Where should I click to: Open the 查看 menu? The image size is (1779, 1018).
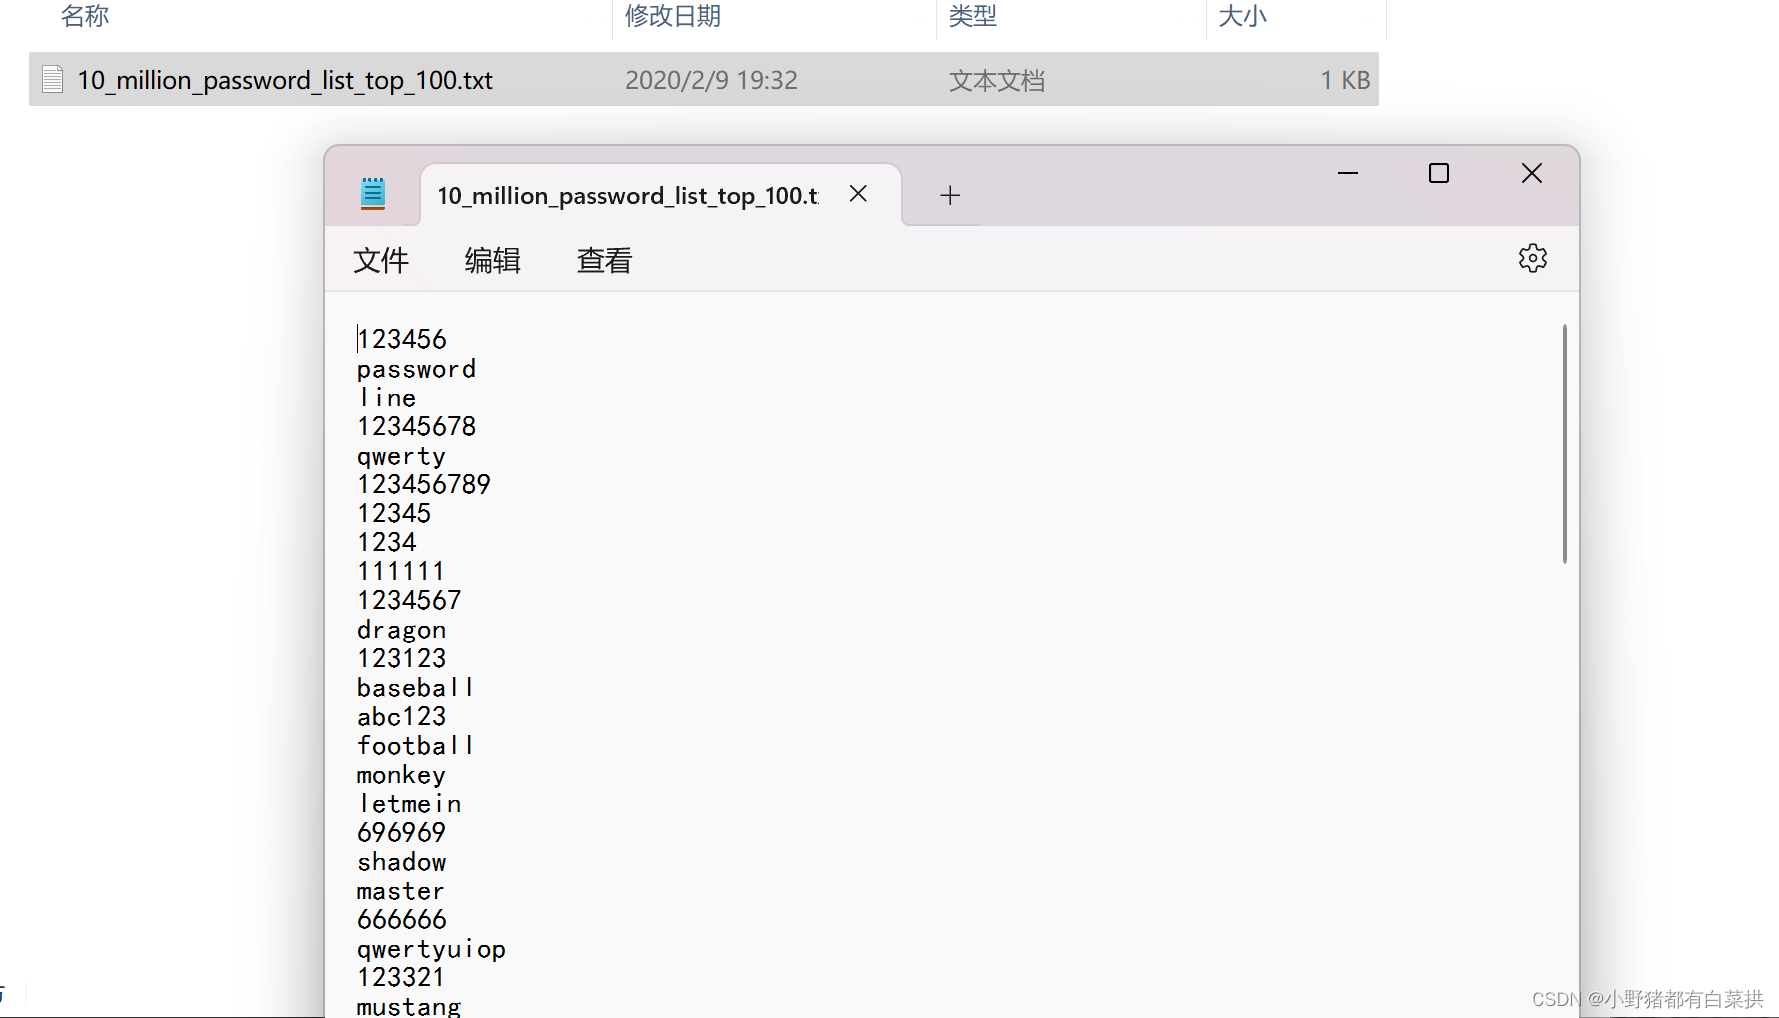pyautogui.click(x=603, y=260)
